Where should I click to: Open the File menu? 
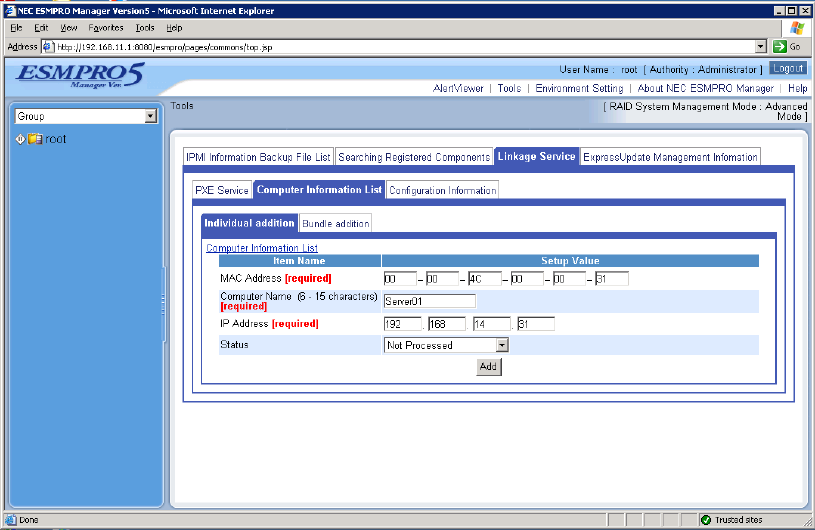(16, 28)
